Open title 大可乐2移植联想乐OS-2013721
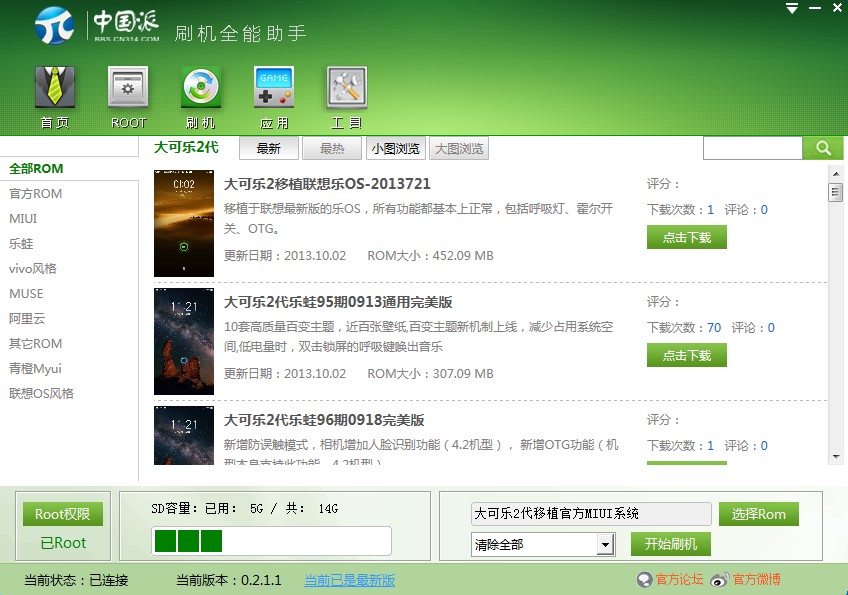The width and height of the screenshot is (848, 595). 327,184
